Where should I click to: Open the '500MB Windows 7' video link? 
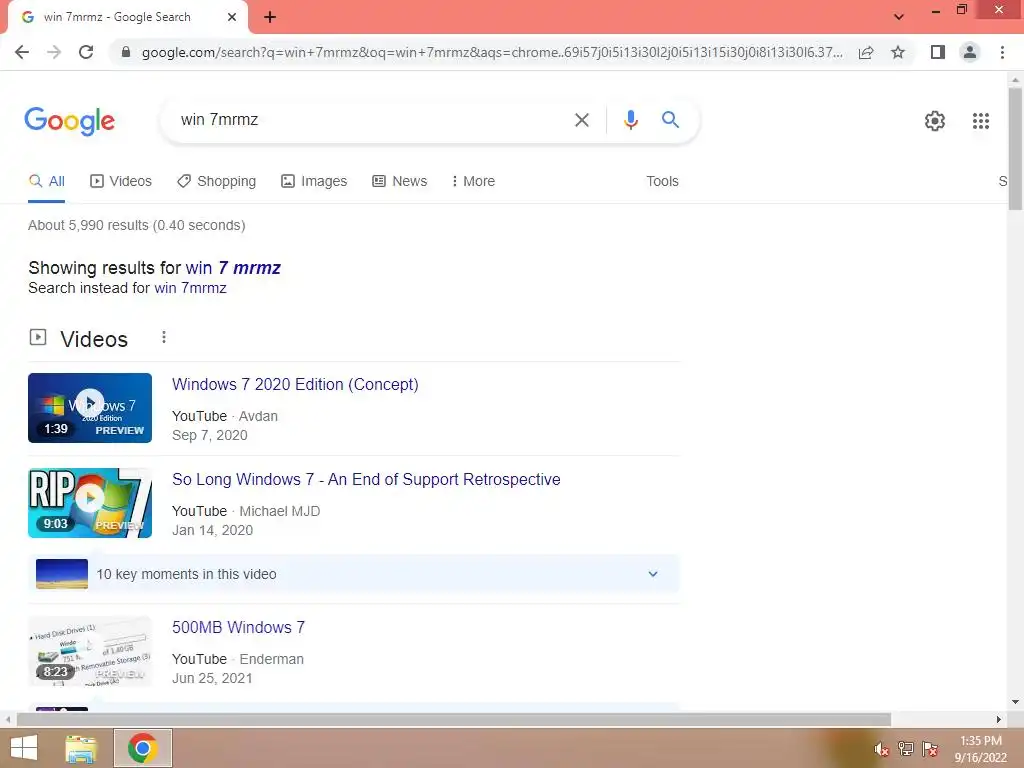click(238, 628)
